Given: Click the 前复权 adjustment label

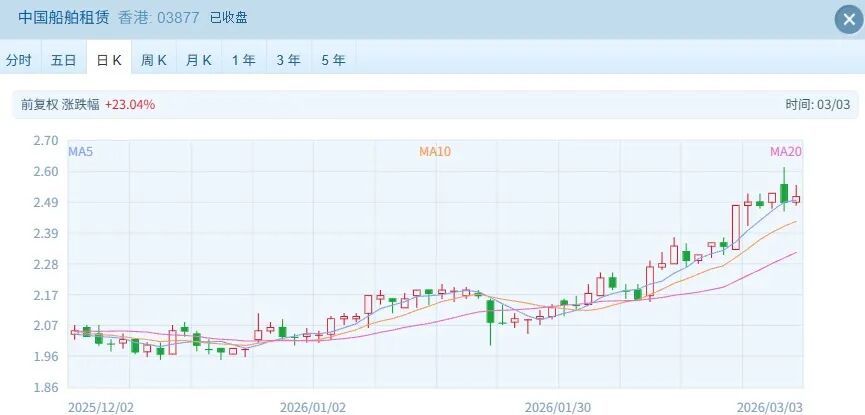Looking at the screenshot, I should (x=39, y=104).
